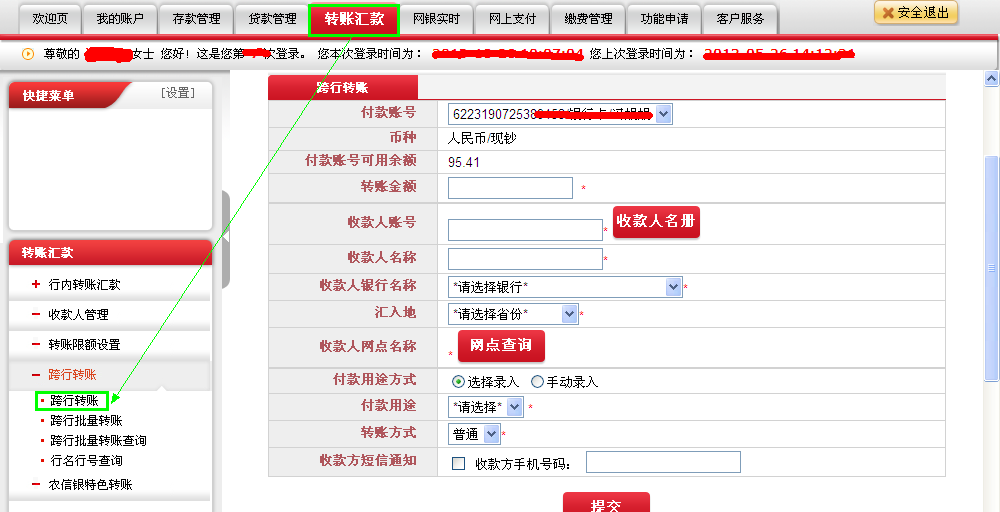Expand 行内转账汇款 plus icon
The height and width of the screenshot is (512, 1000).
36,284
